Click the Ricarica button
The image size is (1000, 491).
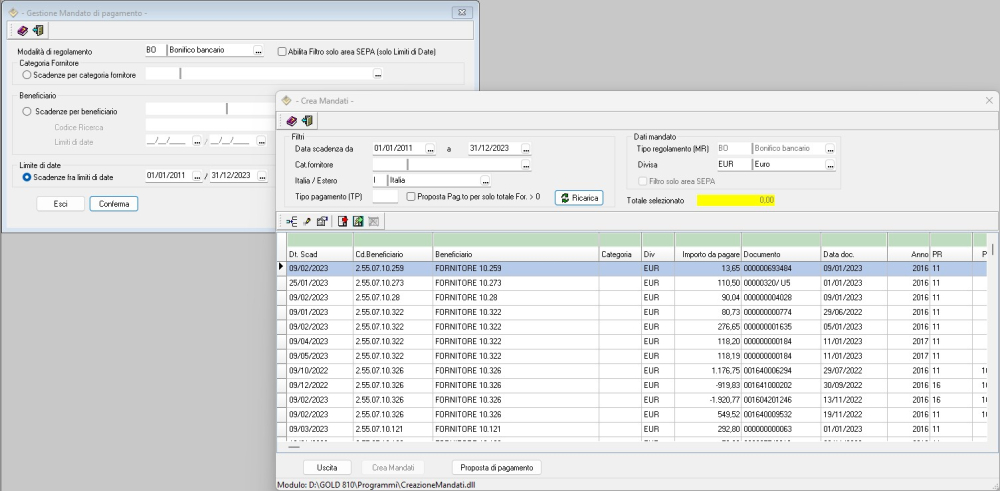tap(579, 198)
